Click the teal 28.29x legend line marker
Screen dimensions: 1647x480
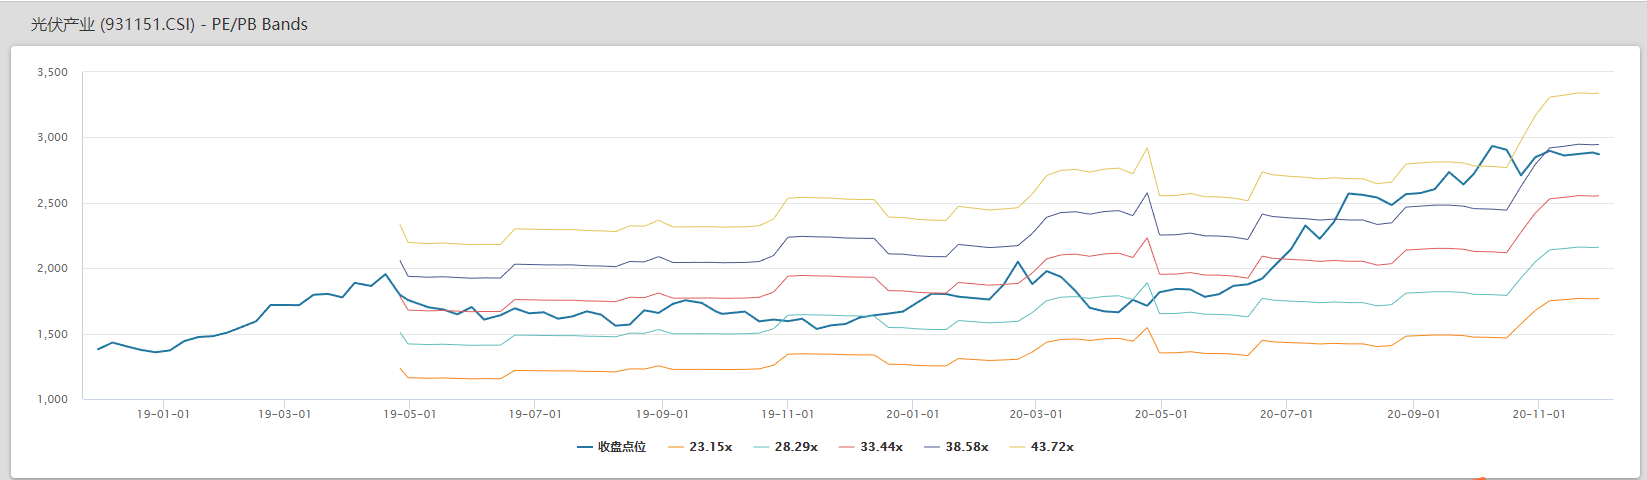coord(762,447)
